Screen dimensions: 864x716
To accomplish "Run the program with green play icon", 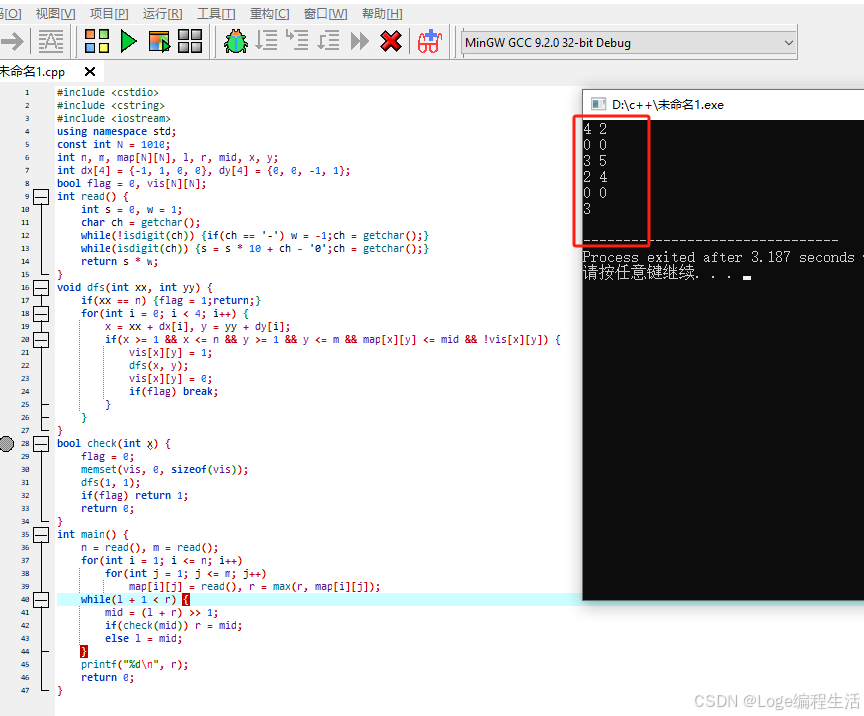I will [128, 41].
